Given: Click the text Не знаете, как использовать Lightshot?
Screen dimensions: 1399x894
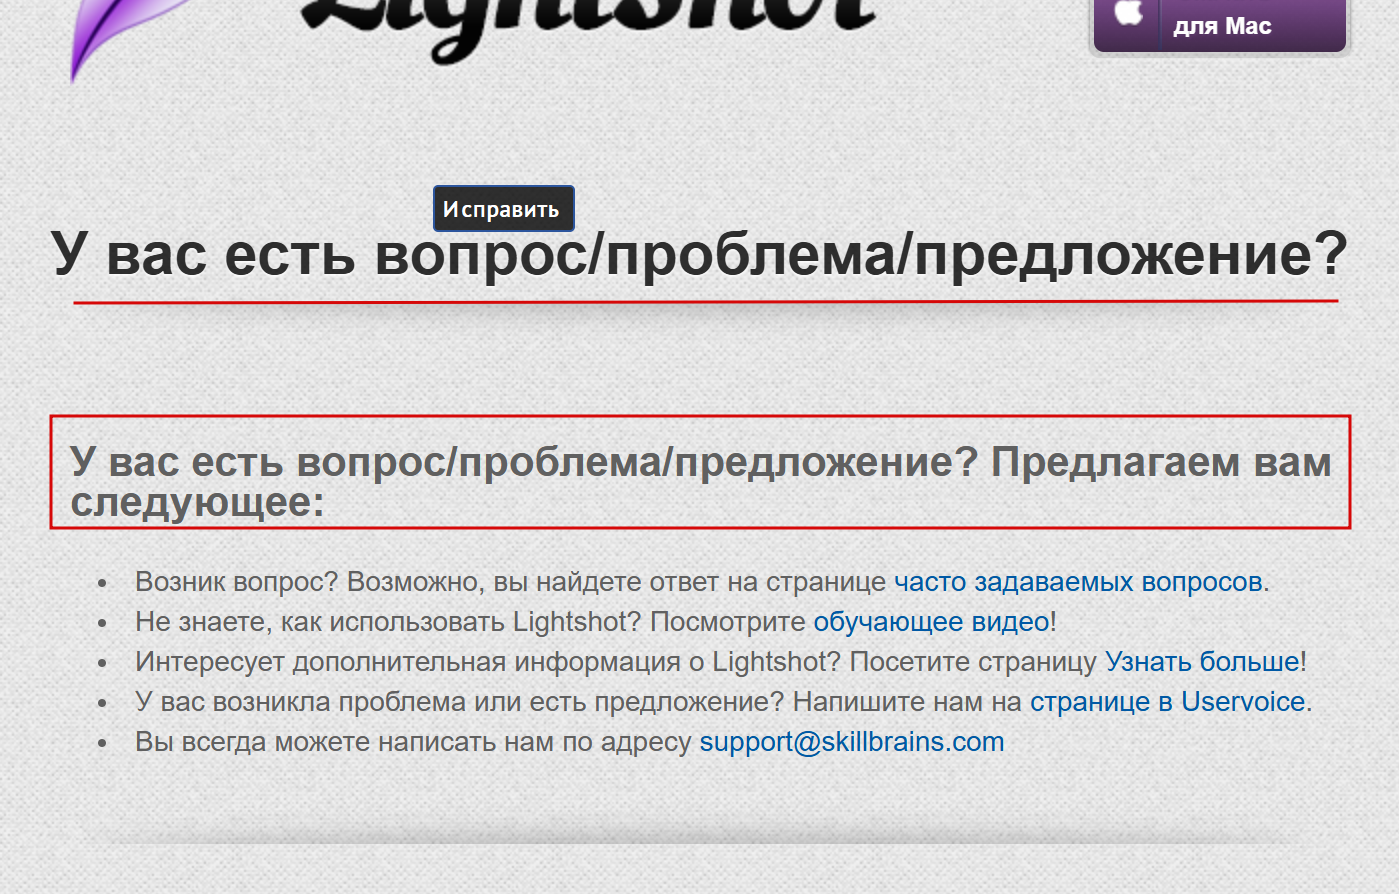Looking at the screenshot, I should click(388, 622).
